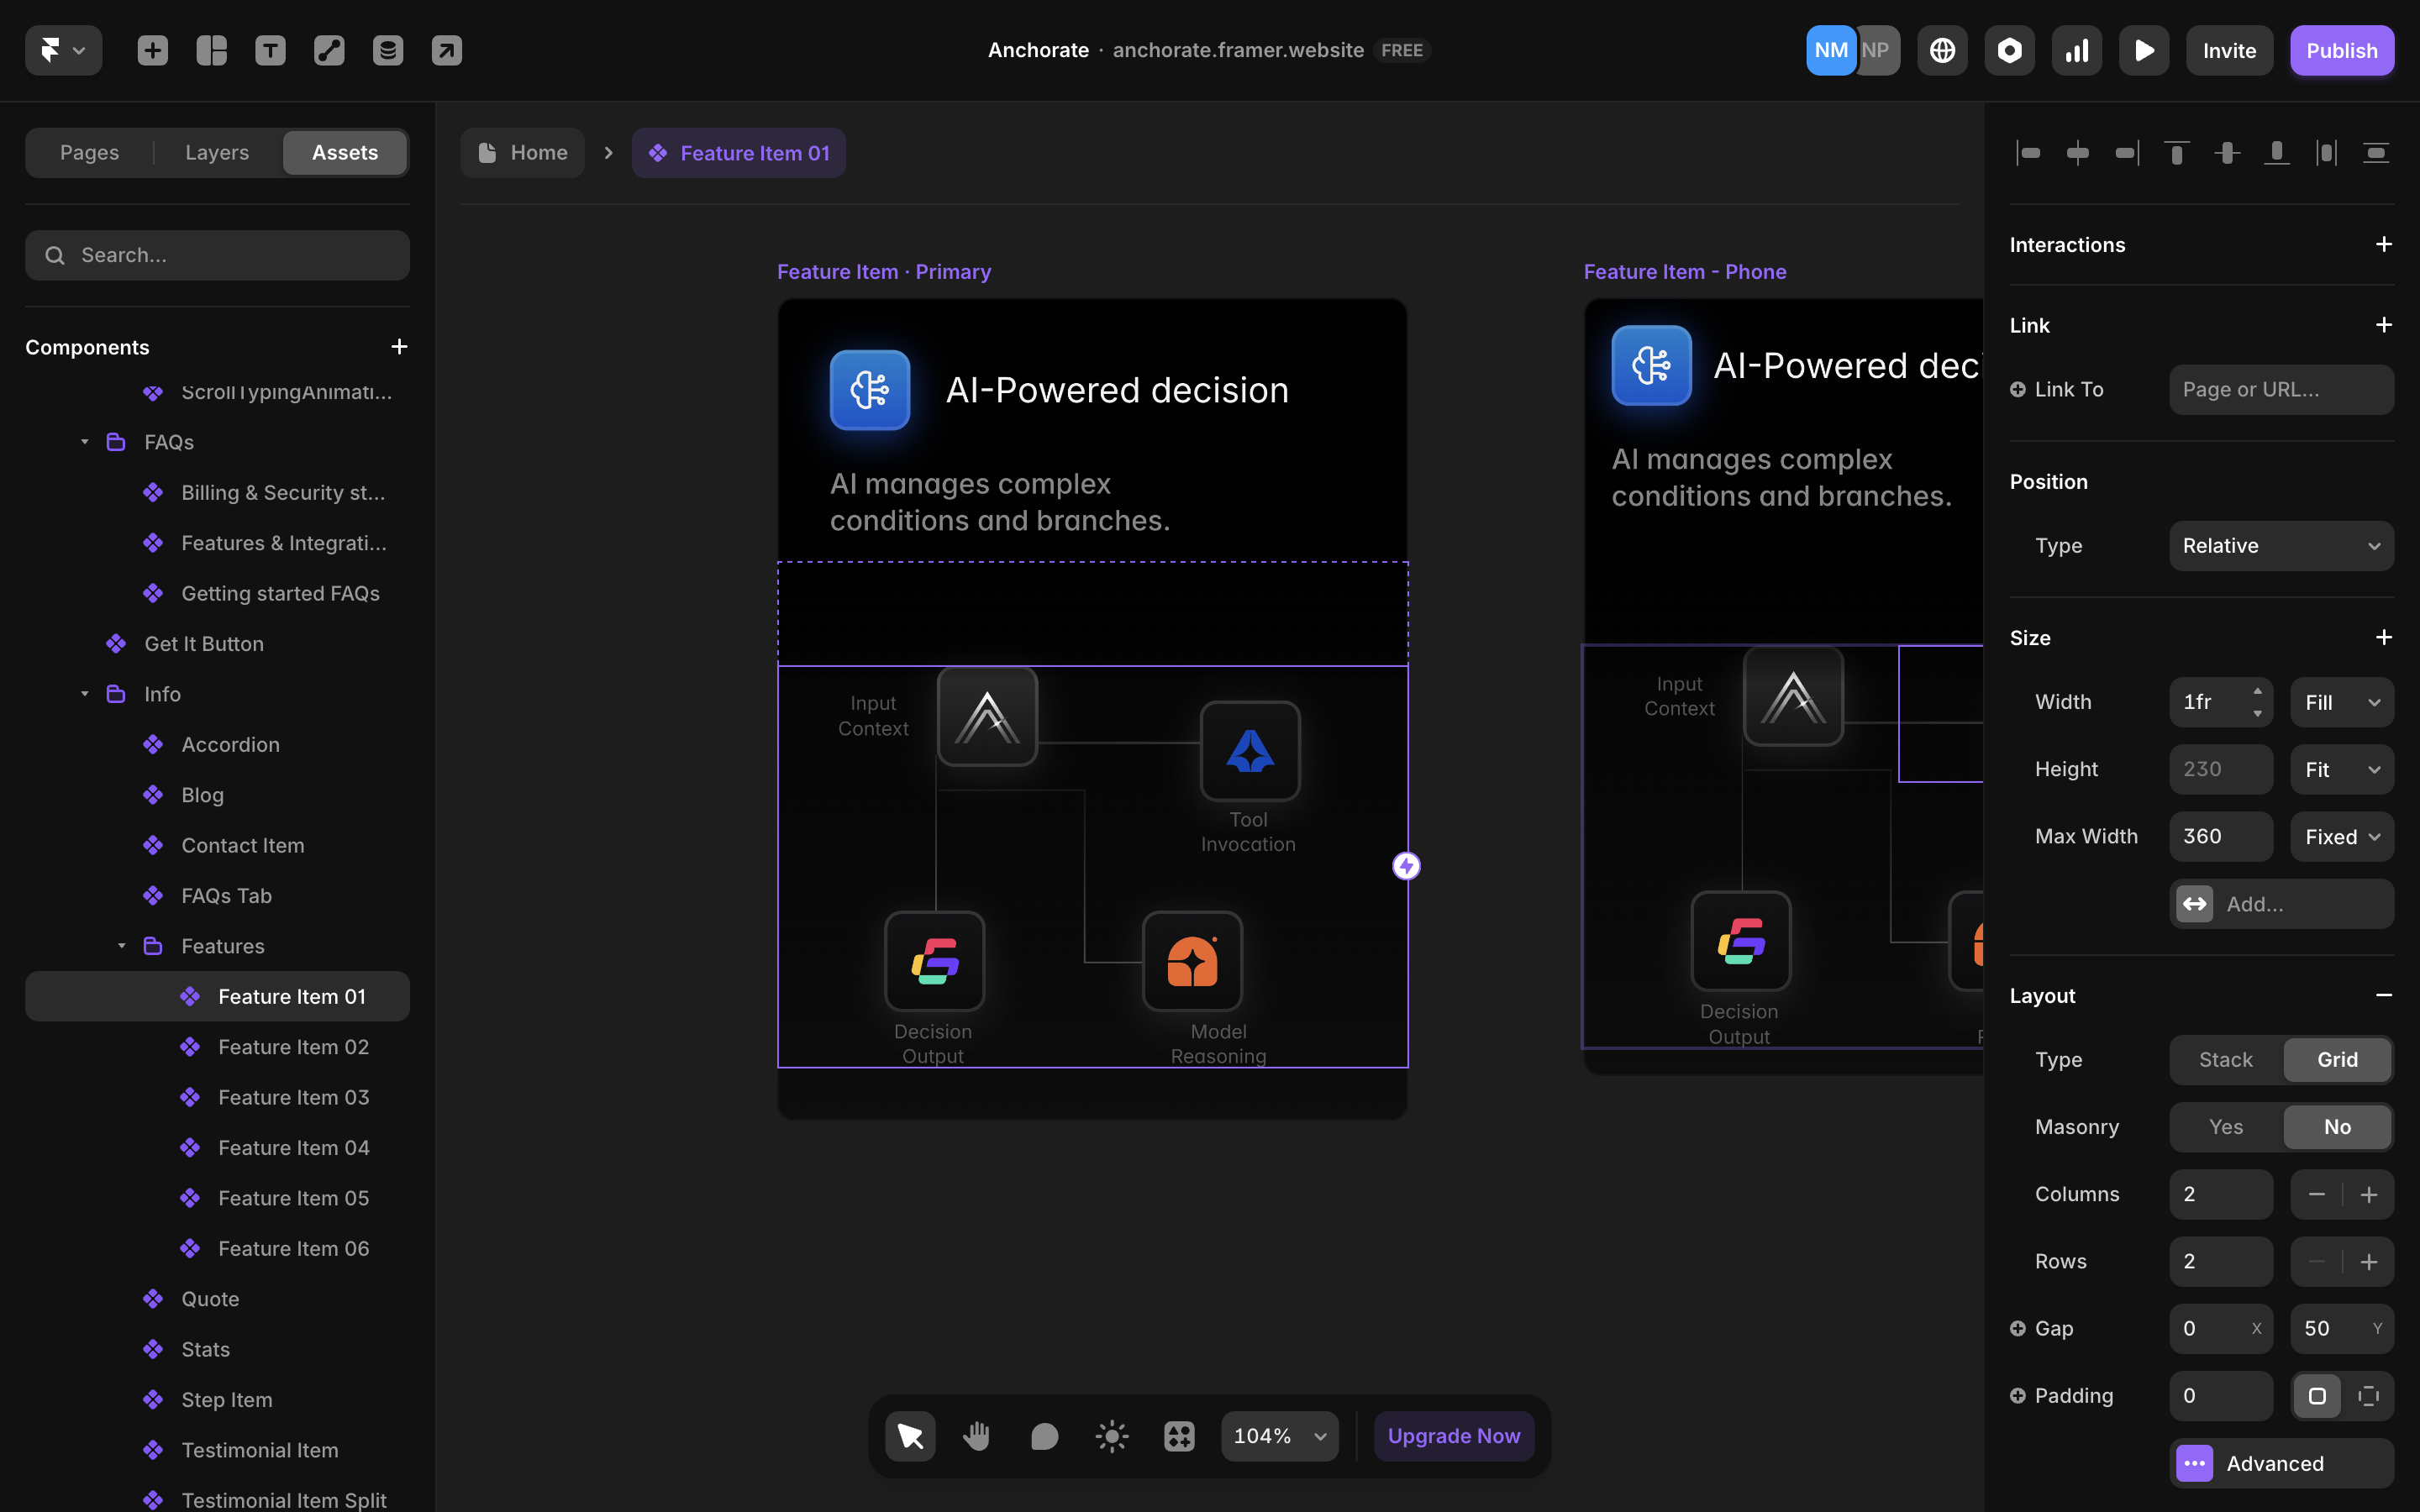Open the Position Type Relative dropdown

click(x=2281, y=546)
